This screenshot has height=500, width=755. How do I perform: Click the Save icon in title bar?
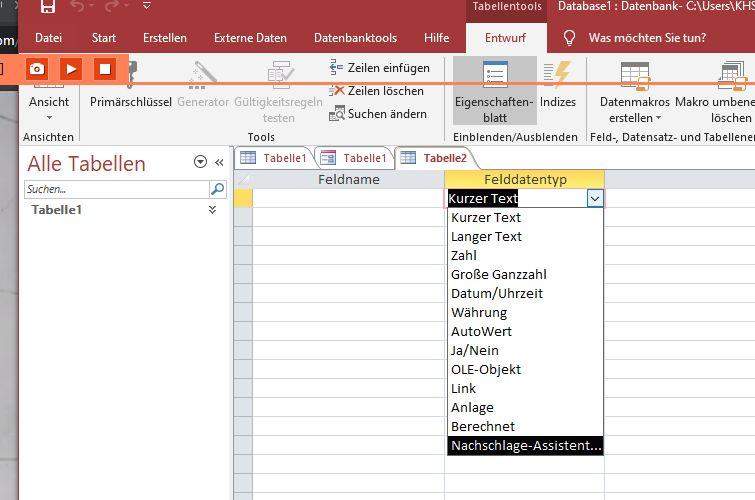48,6
